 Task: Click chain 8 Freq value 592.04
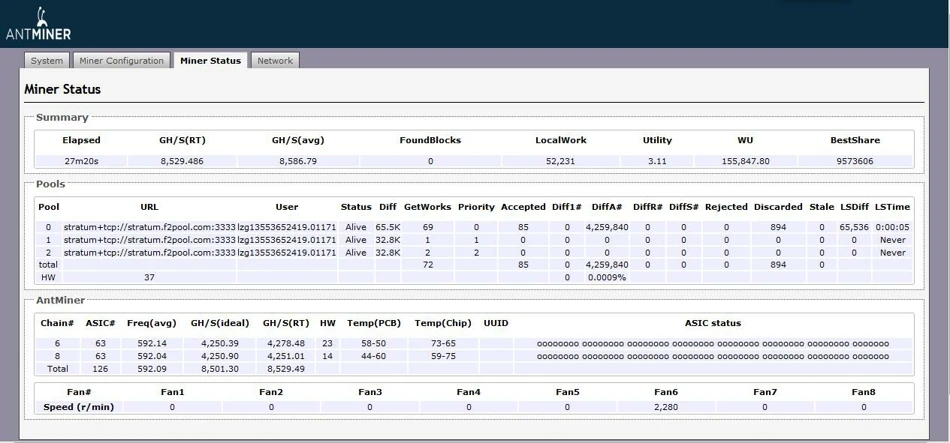tap(152, 356)
